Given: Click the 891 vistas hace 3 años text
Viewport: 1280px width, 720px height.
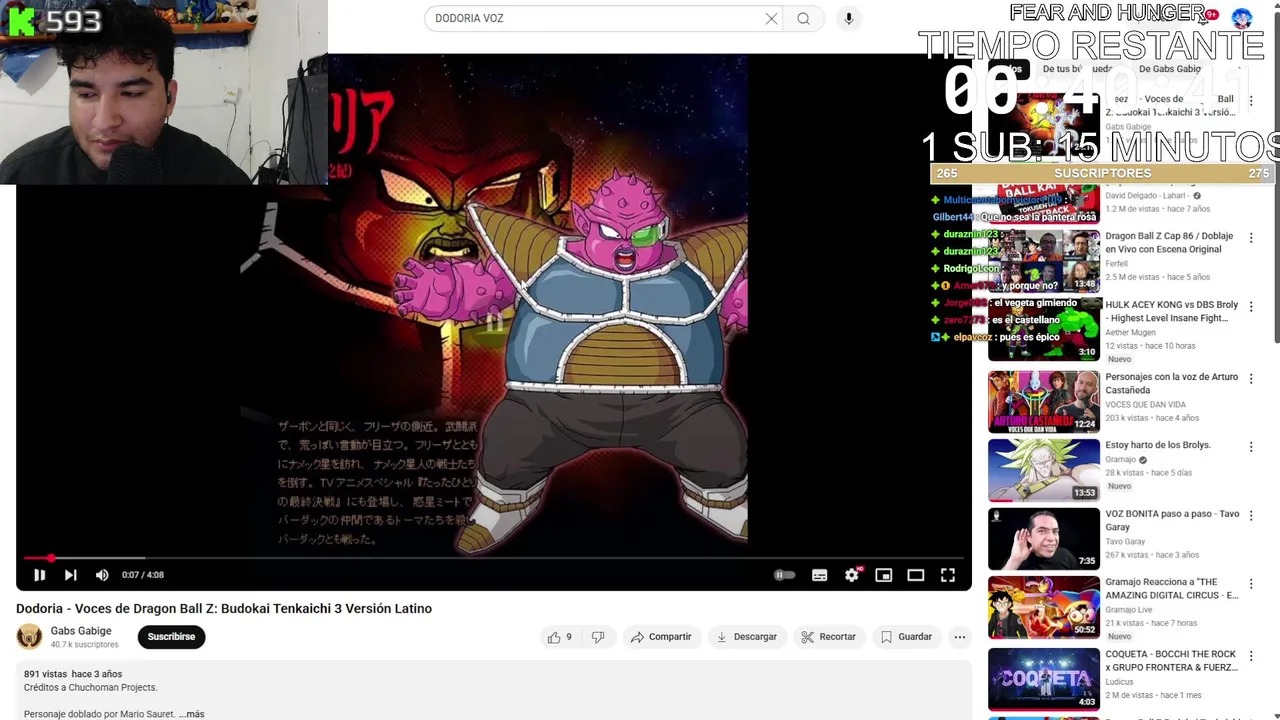Looking at the screenshot, I should tap(73, 674).
